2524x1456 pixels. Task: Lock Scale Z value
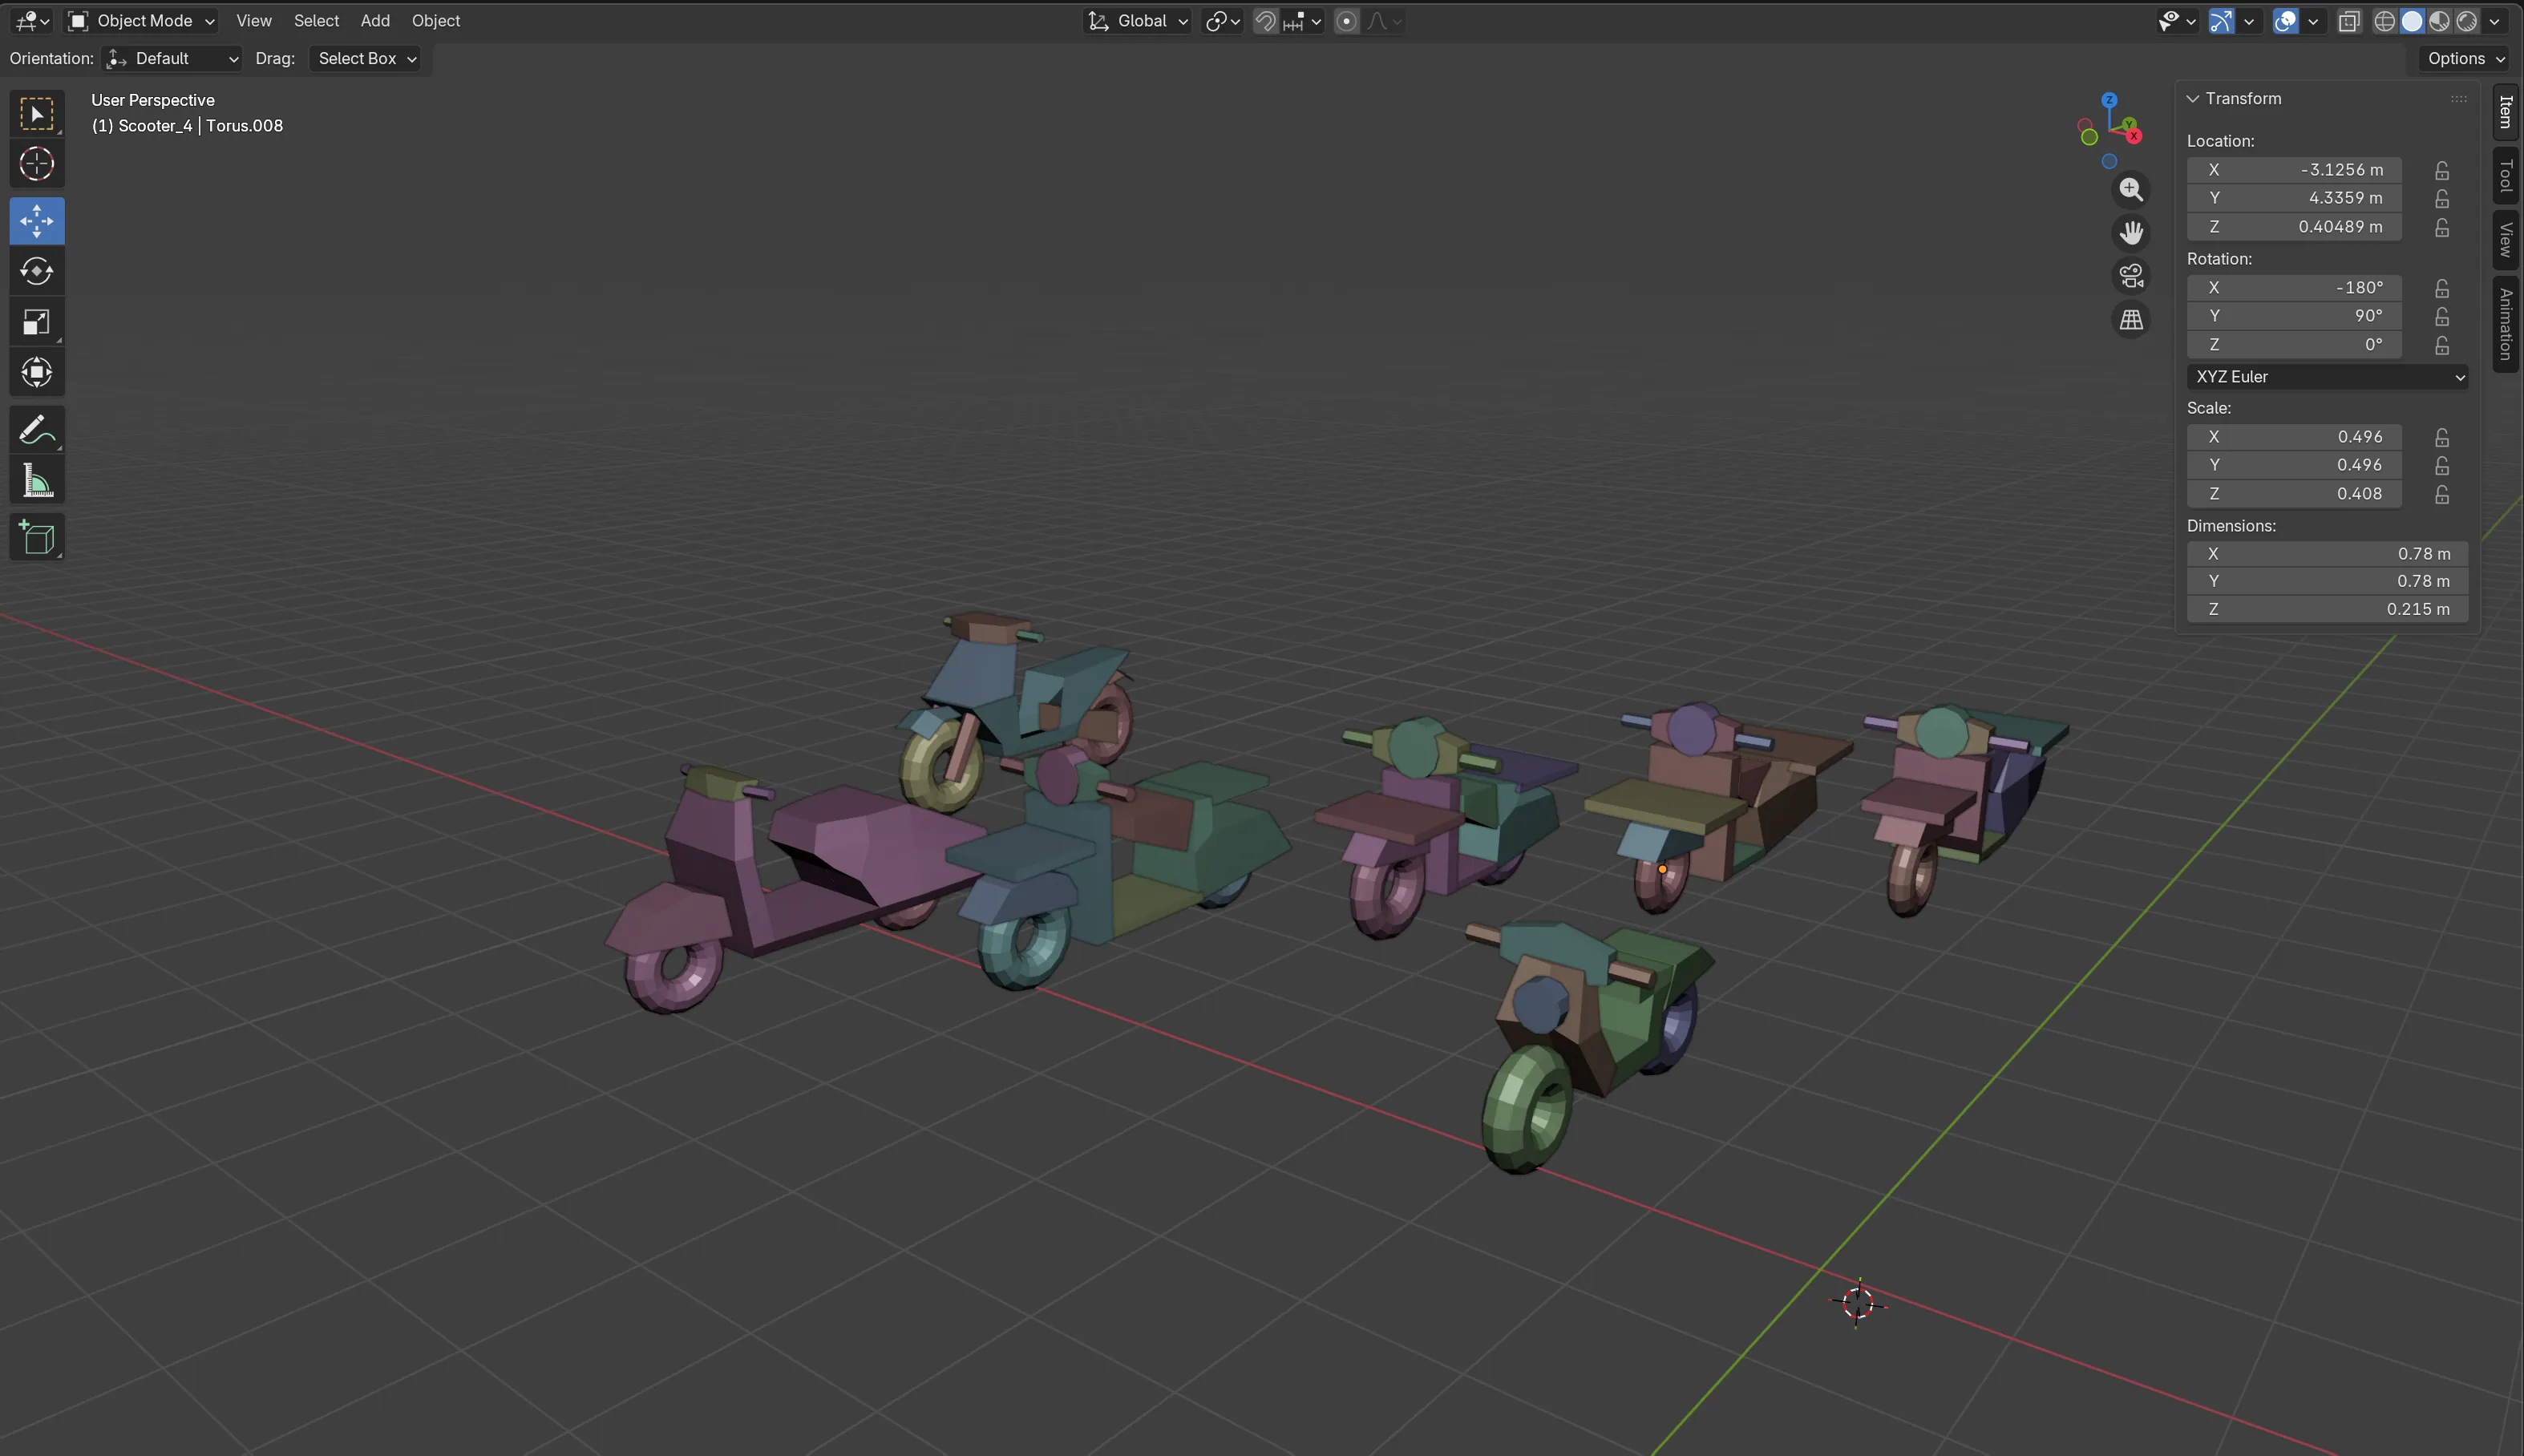(x=2442, y=494)
